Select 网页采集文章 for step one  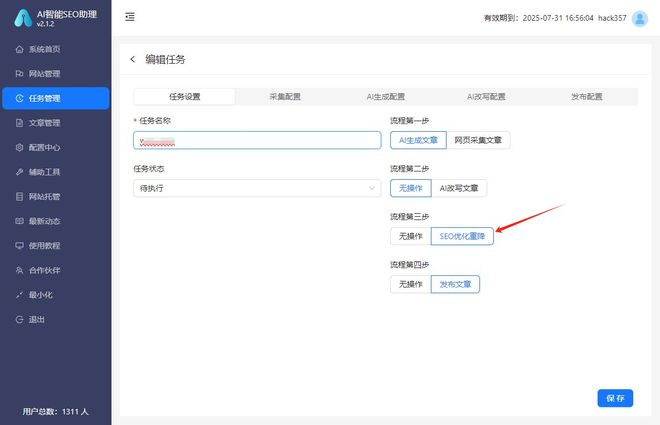coord(477,140)
